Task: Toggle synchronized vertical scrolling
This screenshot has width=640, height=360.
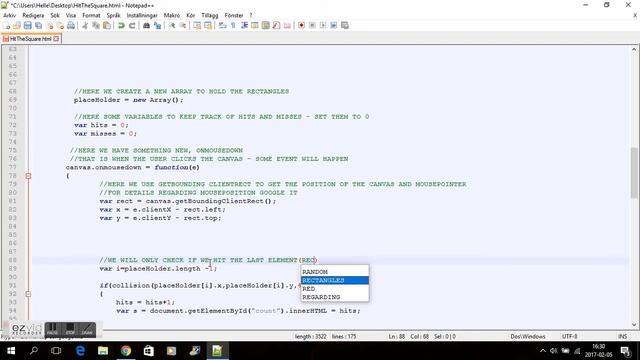Action: 197,25
